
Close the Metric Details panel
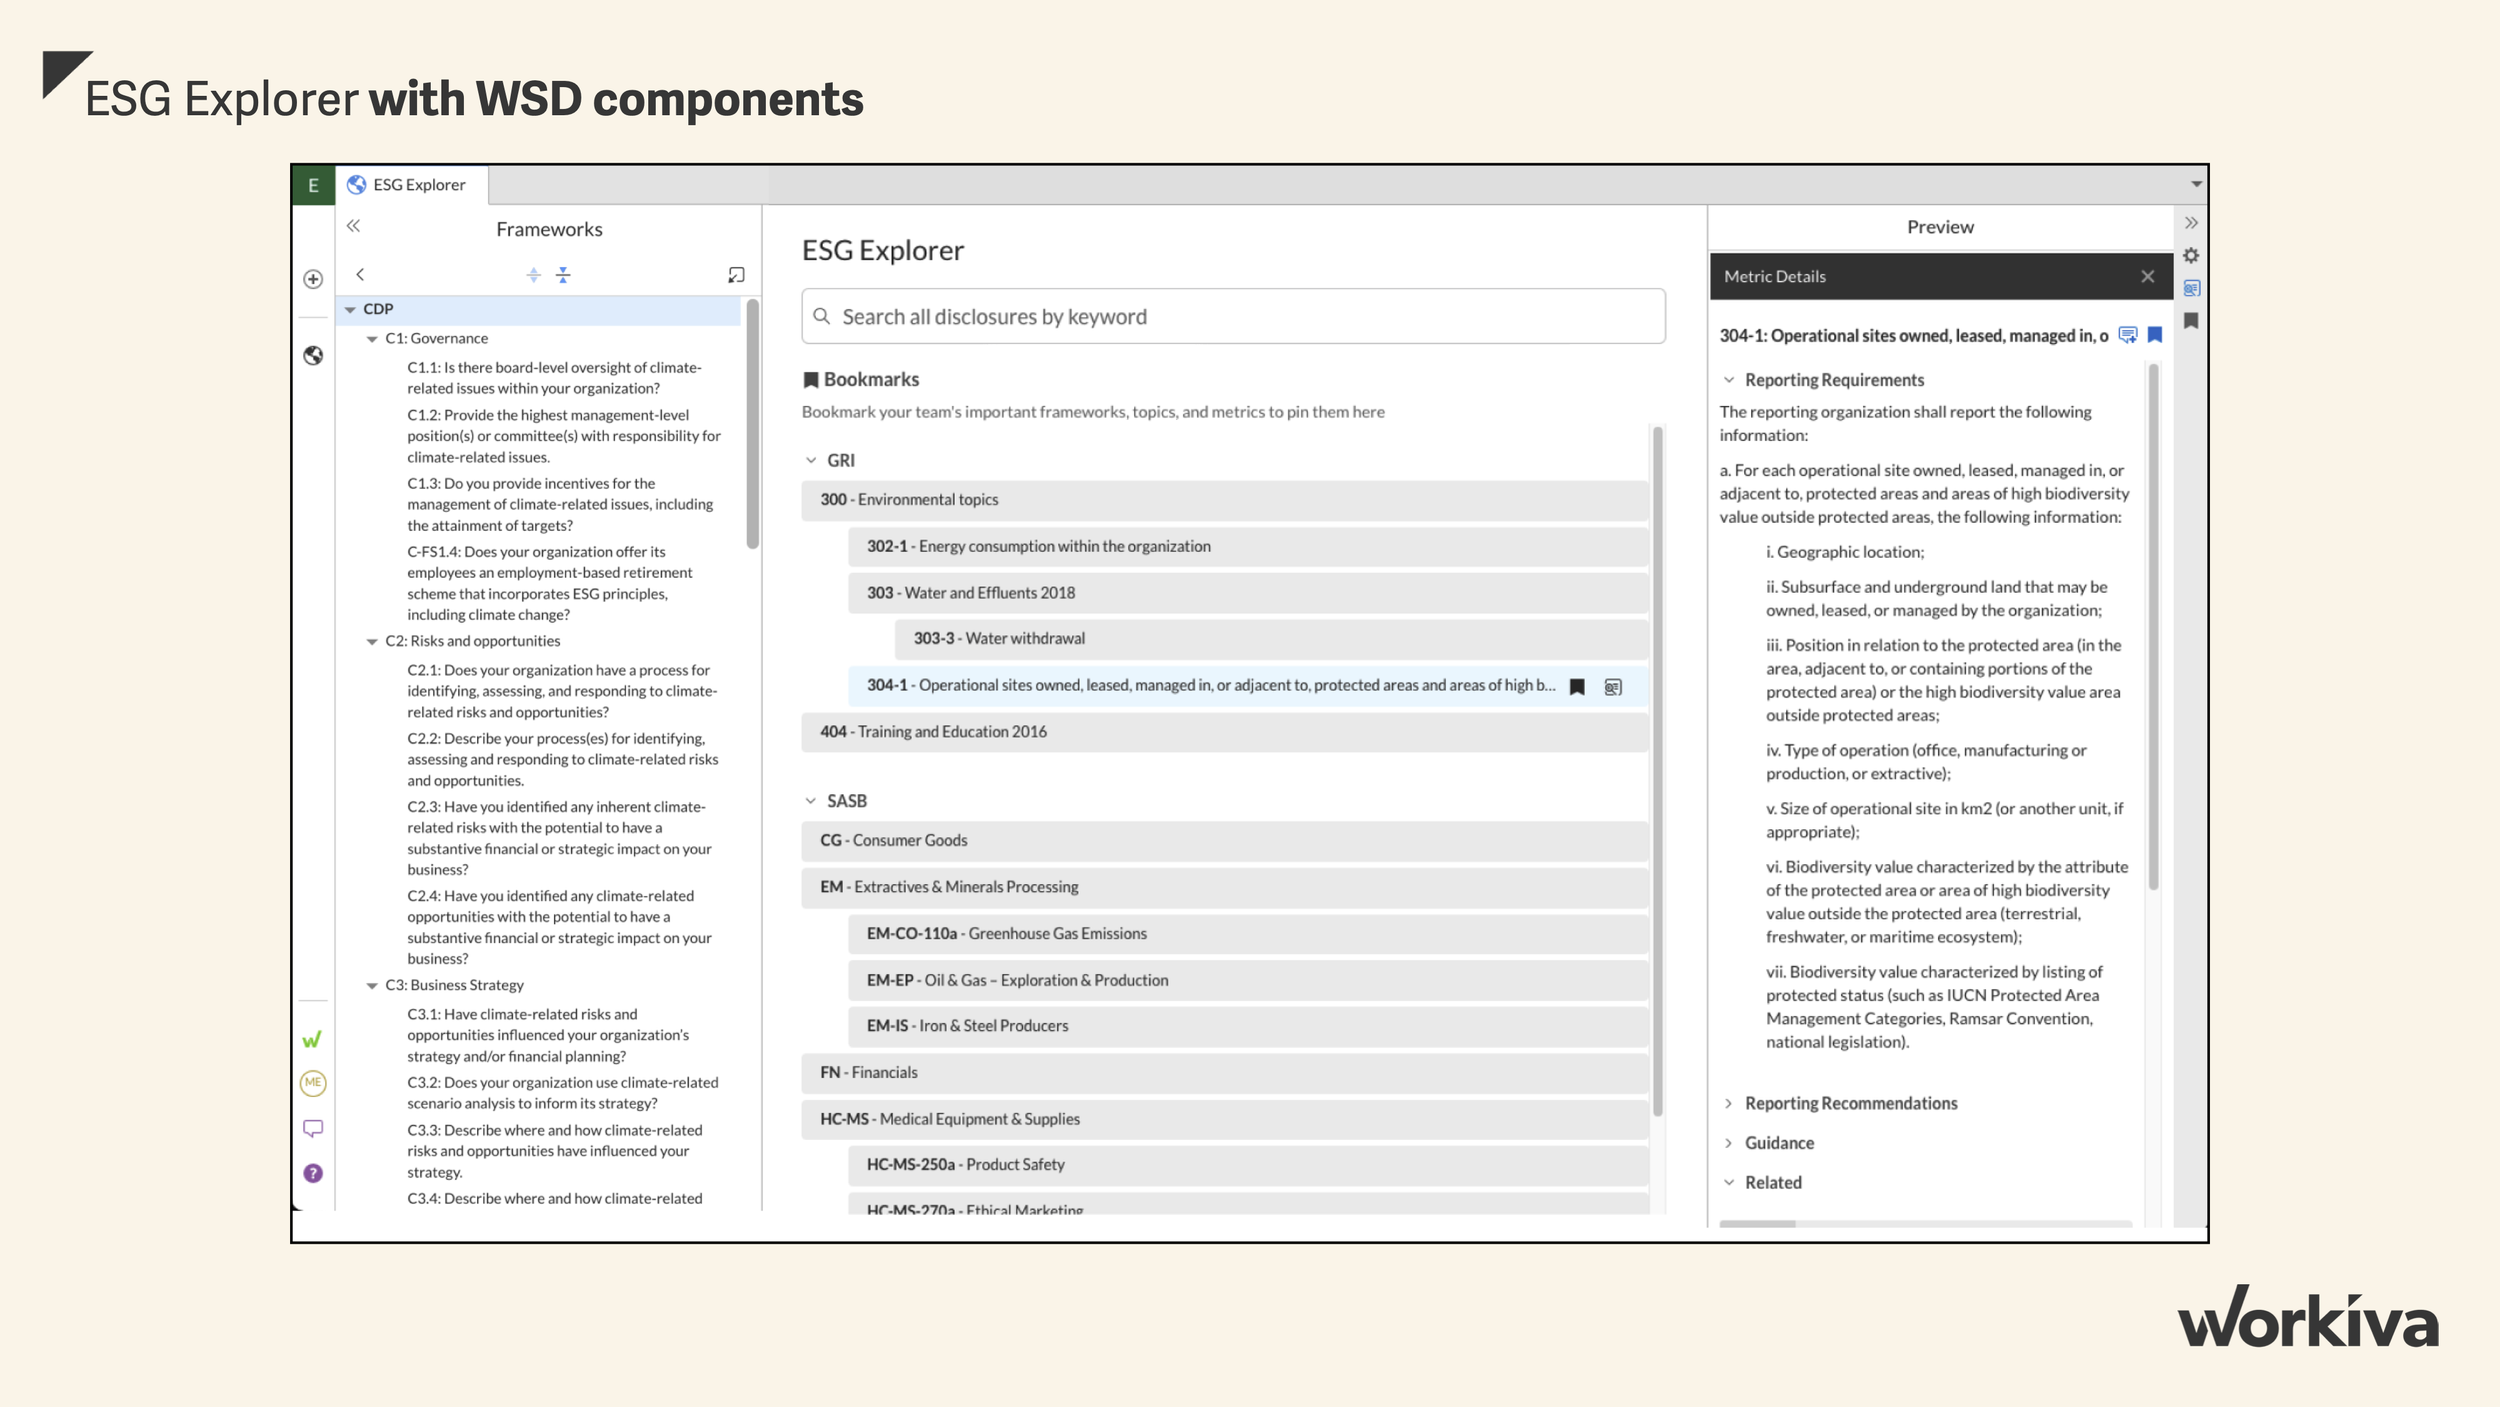click(2148, 277)
